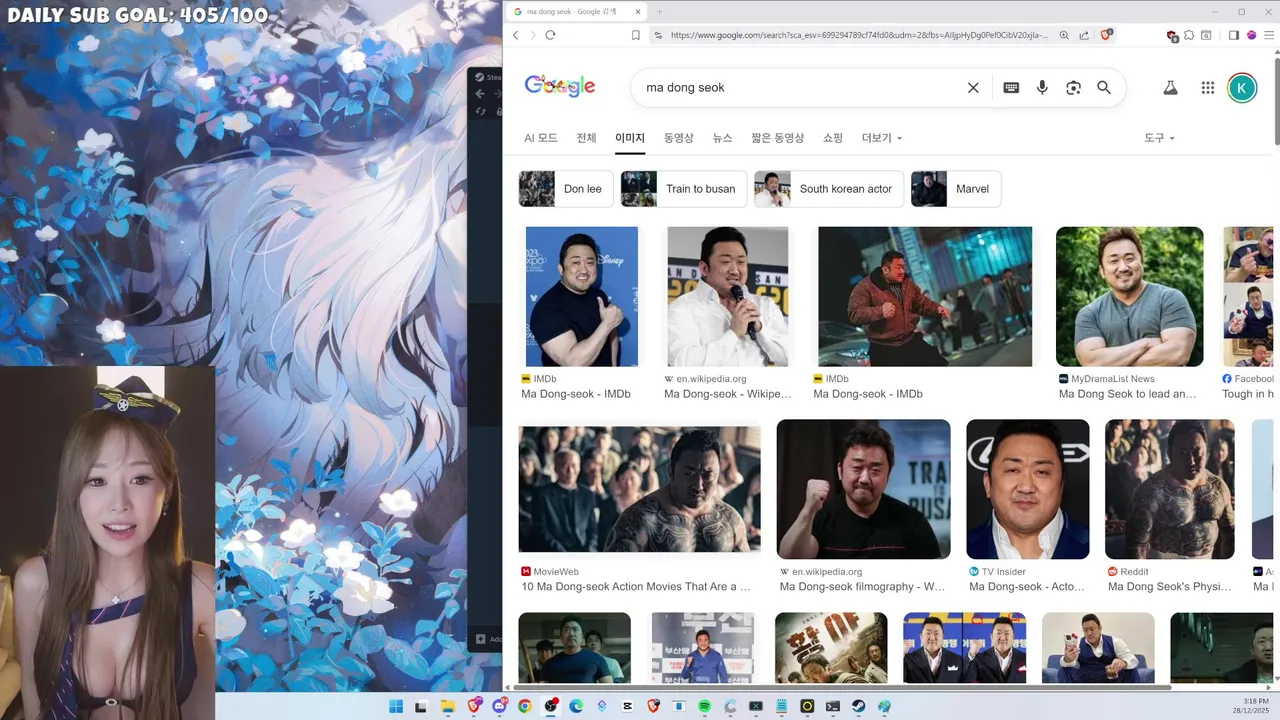This screenshot has width=1280, height=720.
Task: Submit search with the magnifier icon
Action: point(1104,88)
